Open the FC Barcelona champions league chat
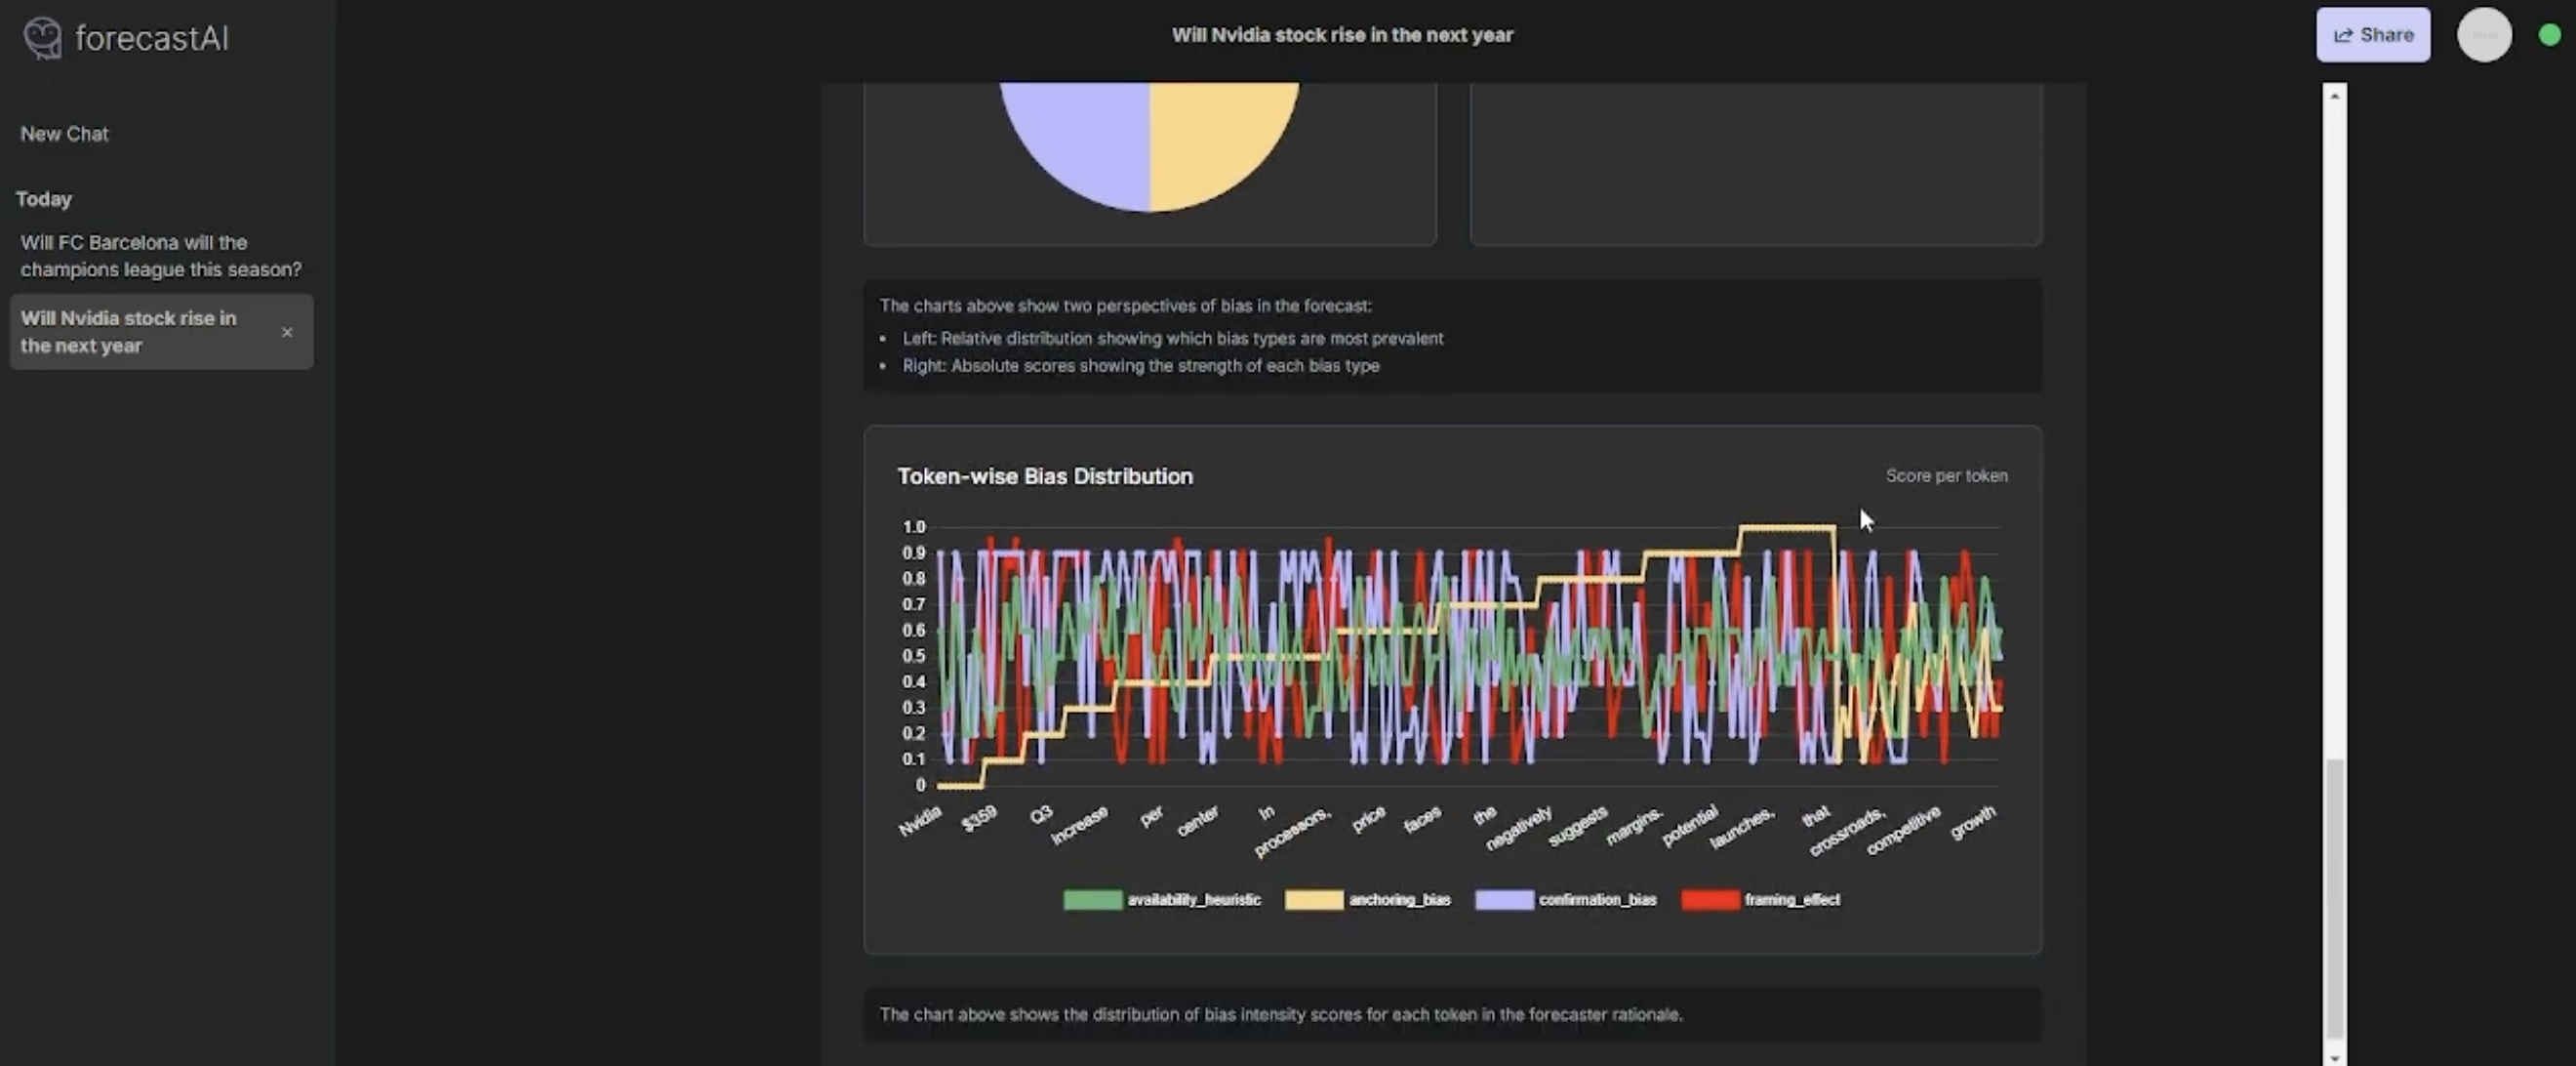The width and height of the screenshot is (2576, 1066). pyautogui.click(x=161, y=256)
